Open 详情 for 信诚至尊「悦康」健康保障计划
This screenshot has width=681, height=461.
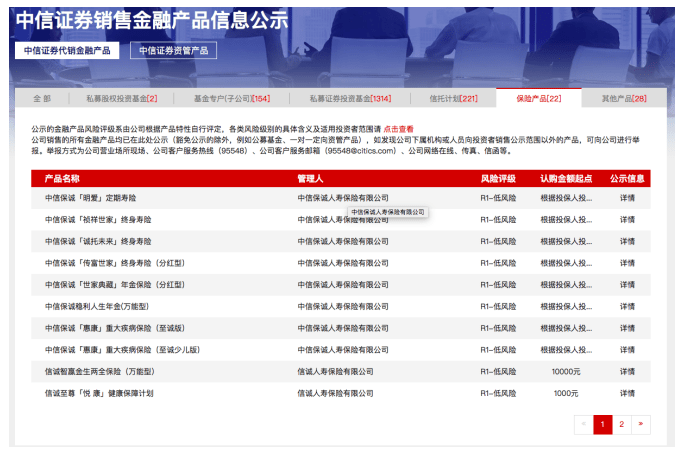[x=627, y=394]
